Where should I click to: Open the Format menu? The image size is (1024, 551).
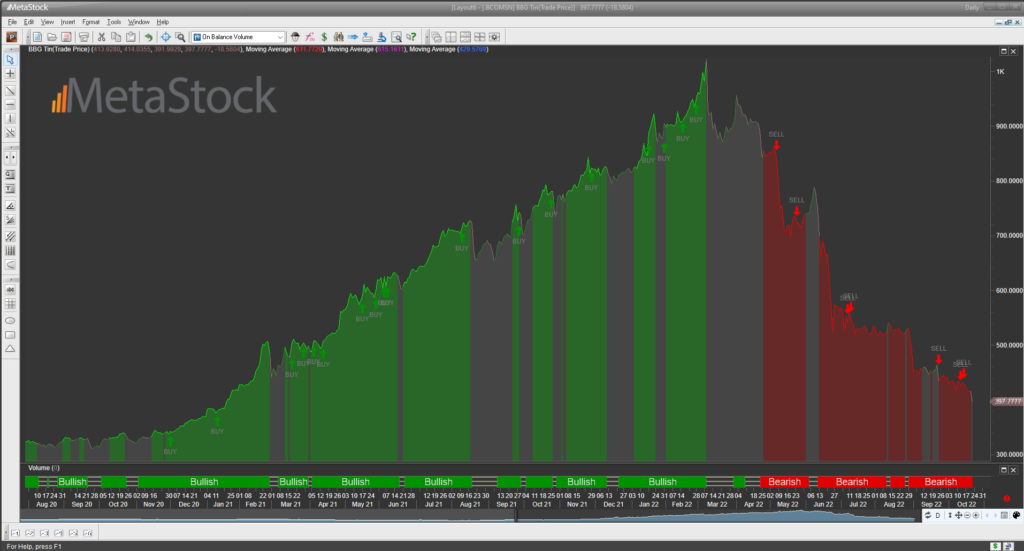(91, 21)
